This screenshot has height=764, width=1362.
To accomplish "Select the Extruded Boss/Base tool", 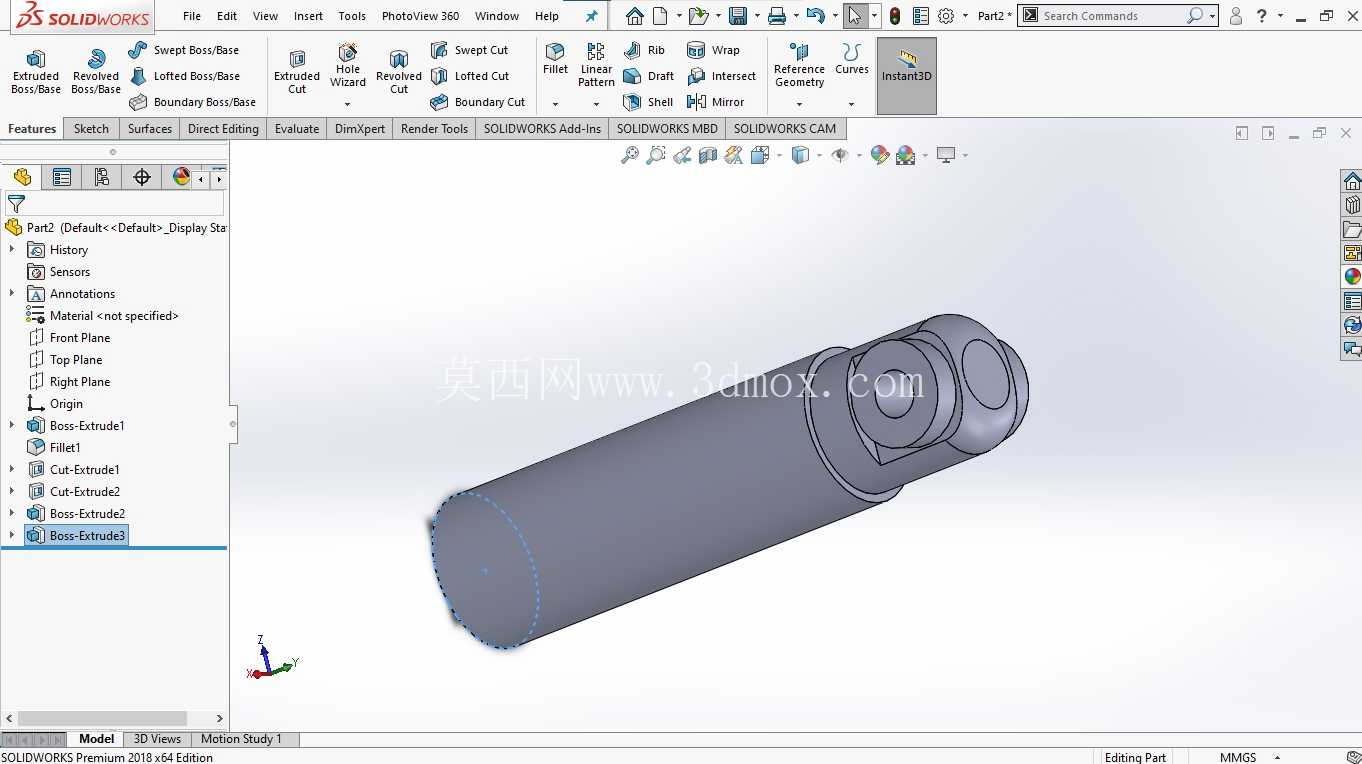I will point(36,72).
